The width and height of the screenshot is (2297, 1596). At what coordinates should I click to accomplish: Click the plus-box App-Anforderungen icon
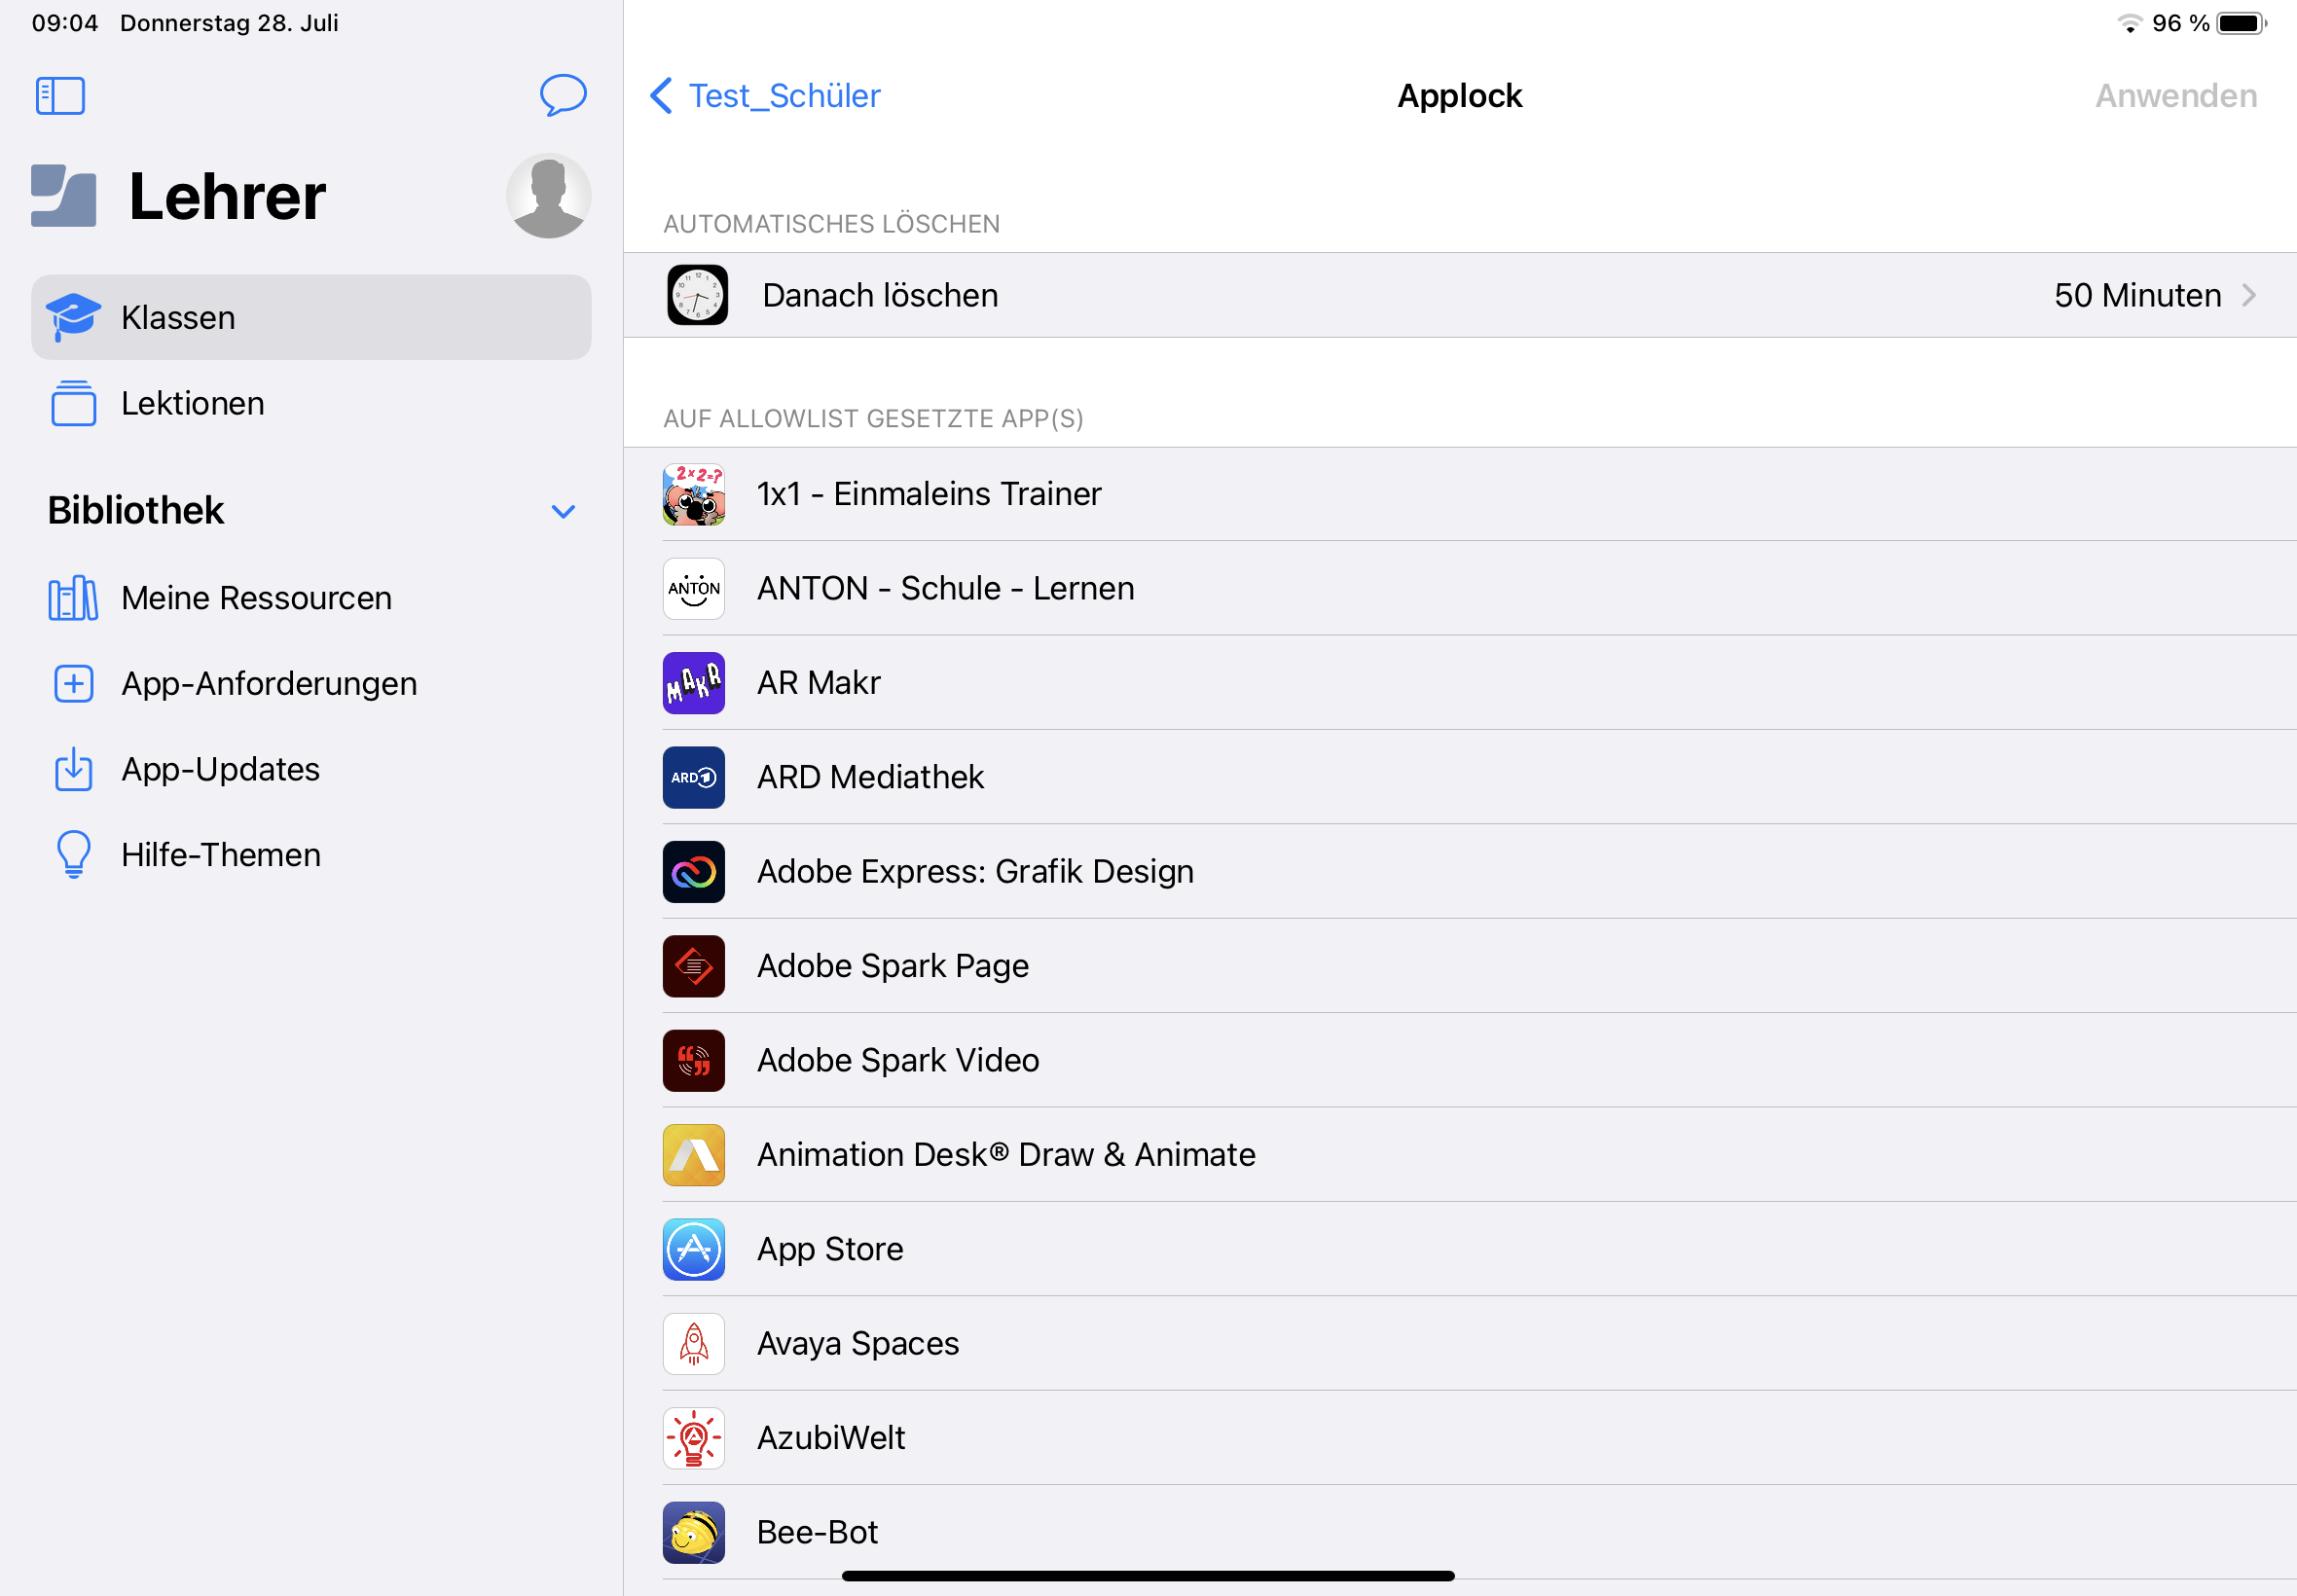pos(73,684)
